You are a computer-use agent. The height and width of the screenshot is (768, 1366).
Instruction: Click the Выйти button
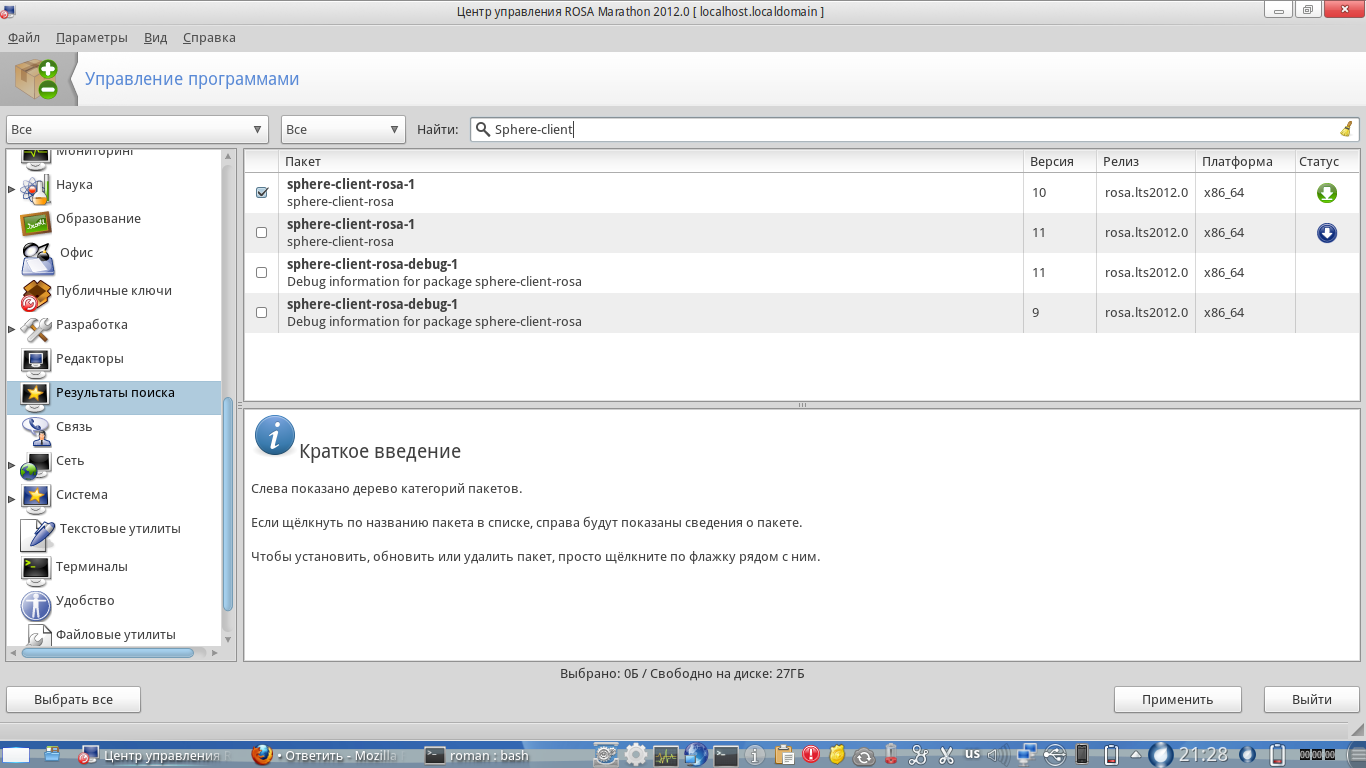tap(1311, 700)
